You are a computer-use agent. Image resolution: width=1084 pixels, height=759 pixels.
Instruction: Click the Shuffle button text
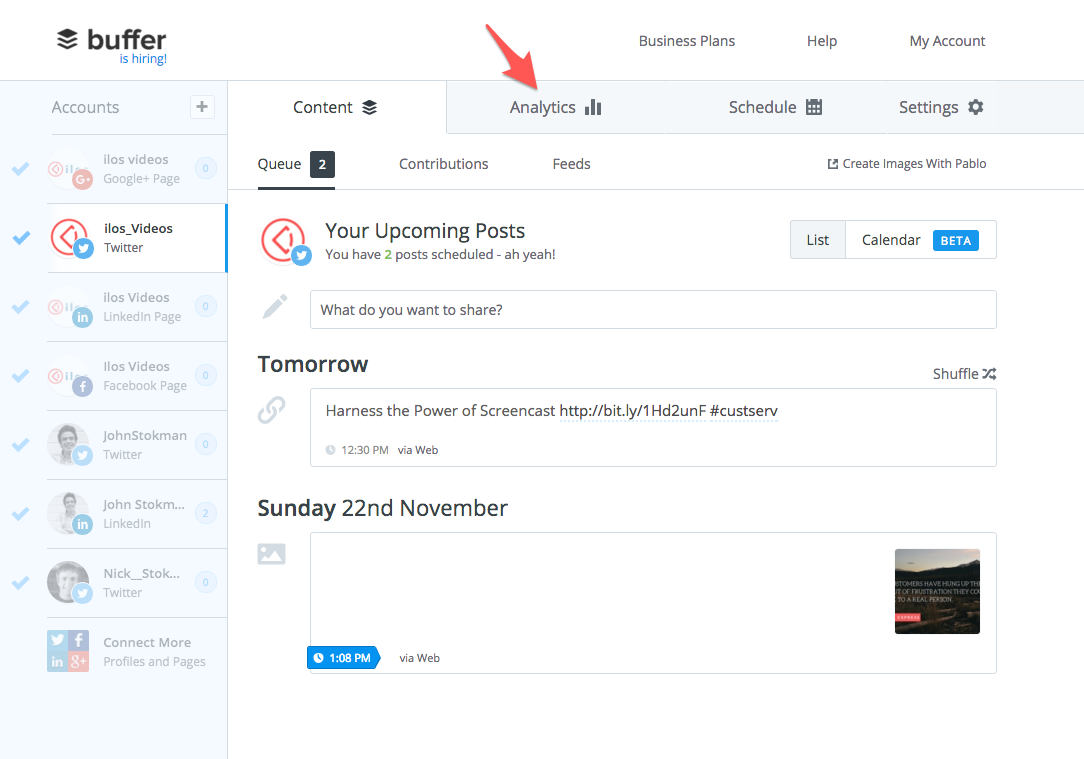[955, 374]
